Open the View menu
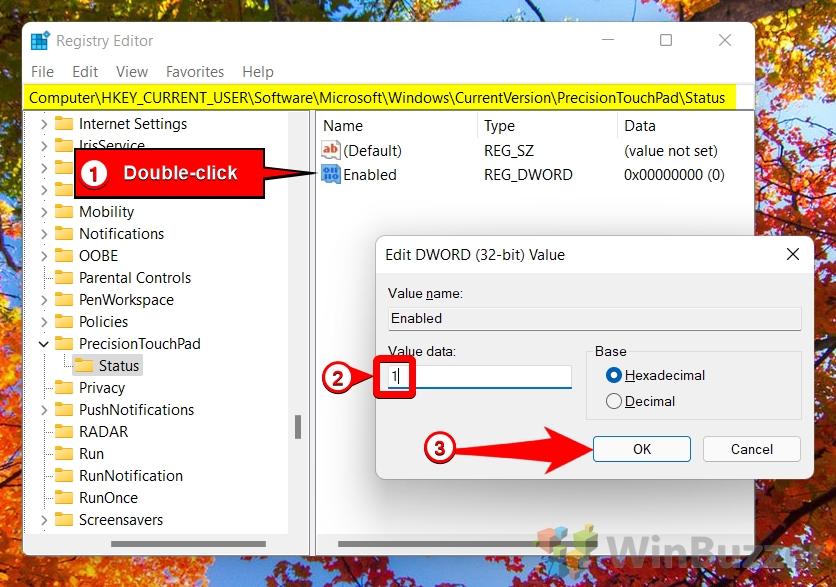The image size is (836, 587). point(132,71)
